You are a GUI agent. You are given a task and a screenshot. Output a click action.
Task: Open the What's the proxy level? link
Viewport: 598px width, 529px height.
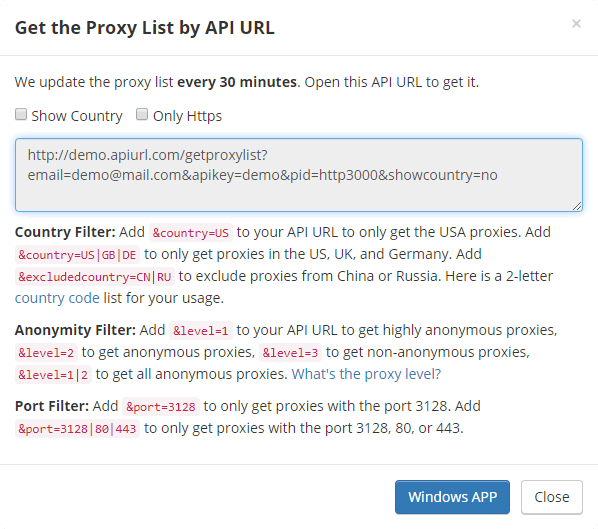(x=366, y=374)
